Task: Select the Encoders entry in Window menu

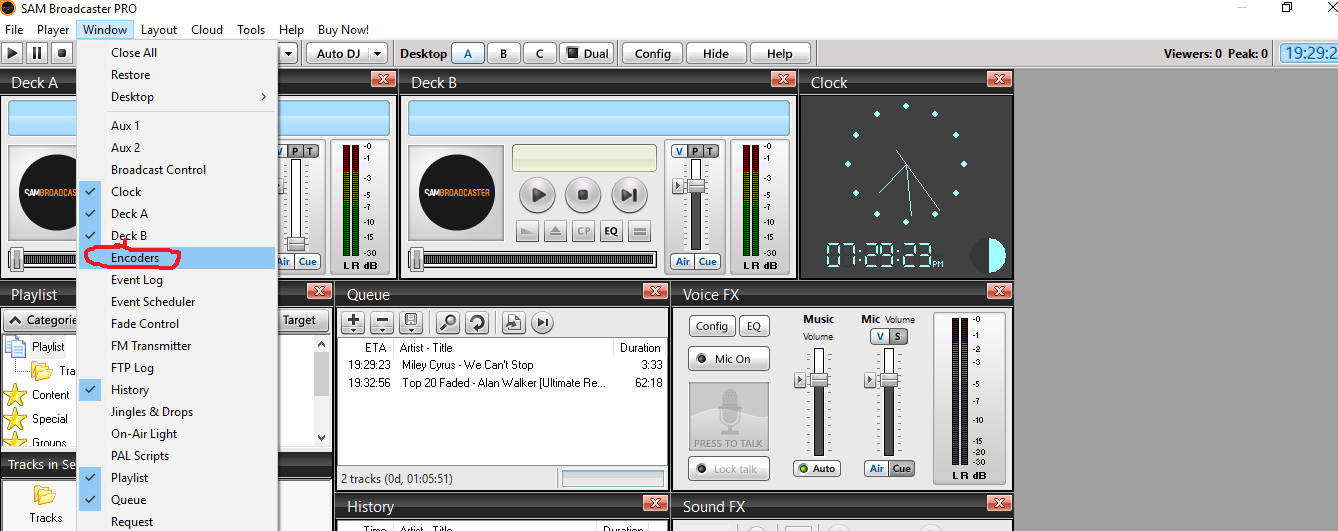Action: [x=177, y=258]
